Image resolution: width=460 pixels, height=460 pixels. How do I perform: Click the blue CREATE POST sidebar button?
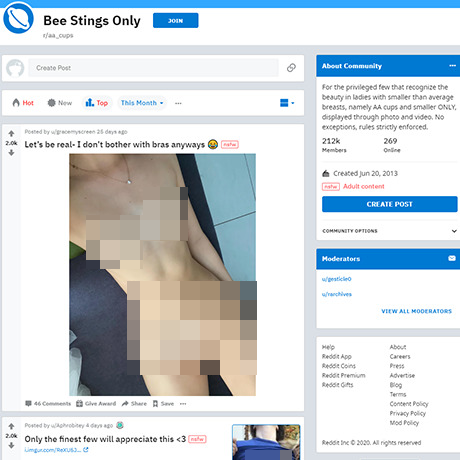click(390, 204)
